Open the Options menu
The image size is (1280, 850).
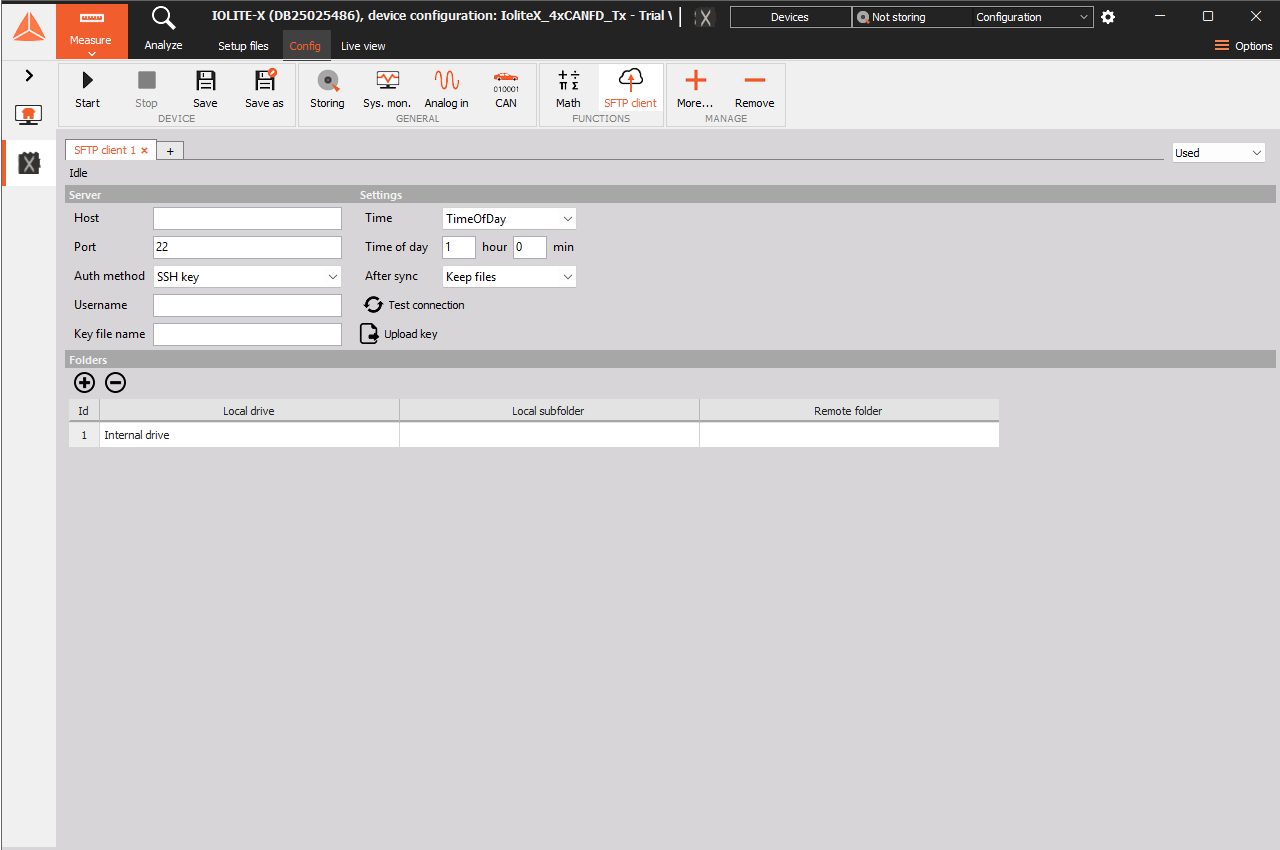click(x=1244, y=46)
